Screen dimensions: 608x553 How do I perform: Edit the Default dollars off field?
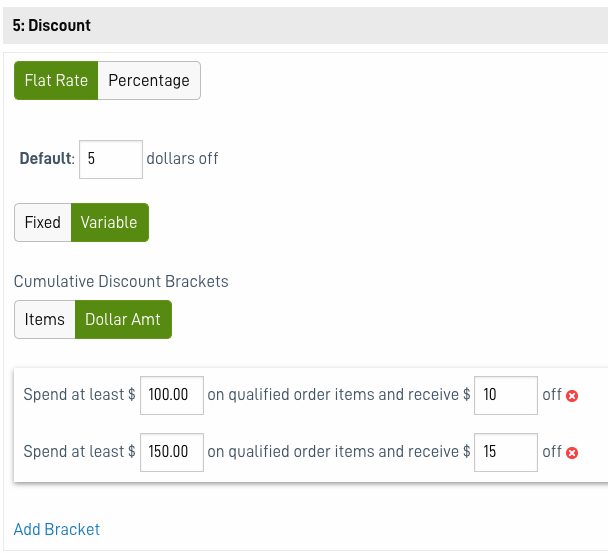tap(111, 159)
